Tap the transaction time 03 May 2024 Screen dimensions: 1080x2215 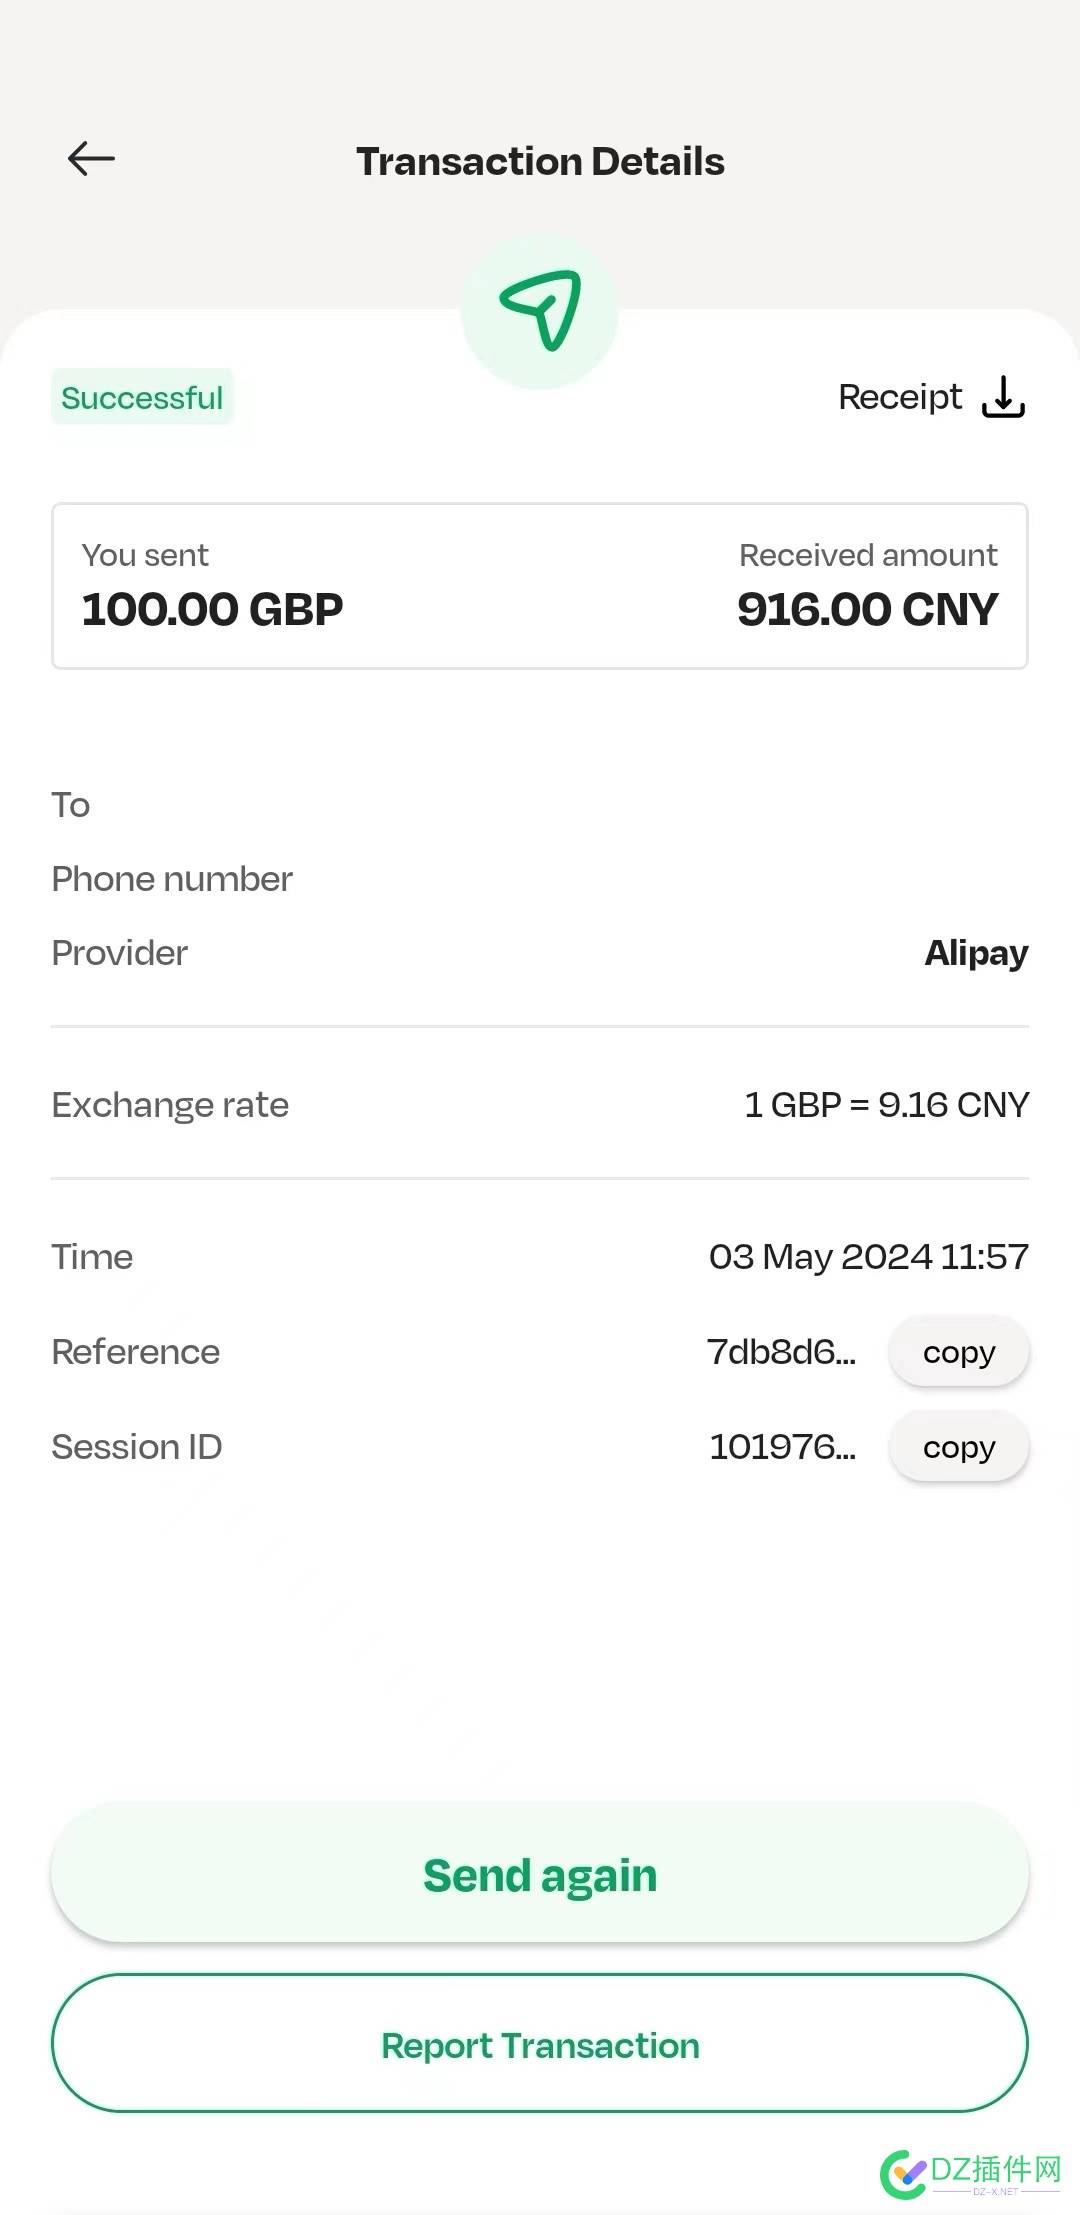pos(869,1256)
